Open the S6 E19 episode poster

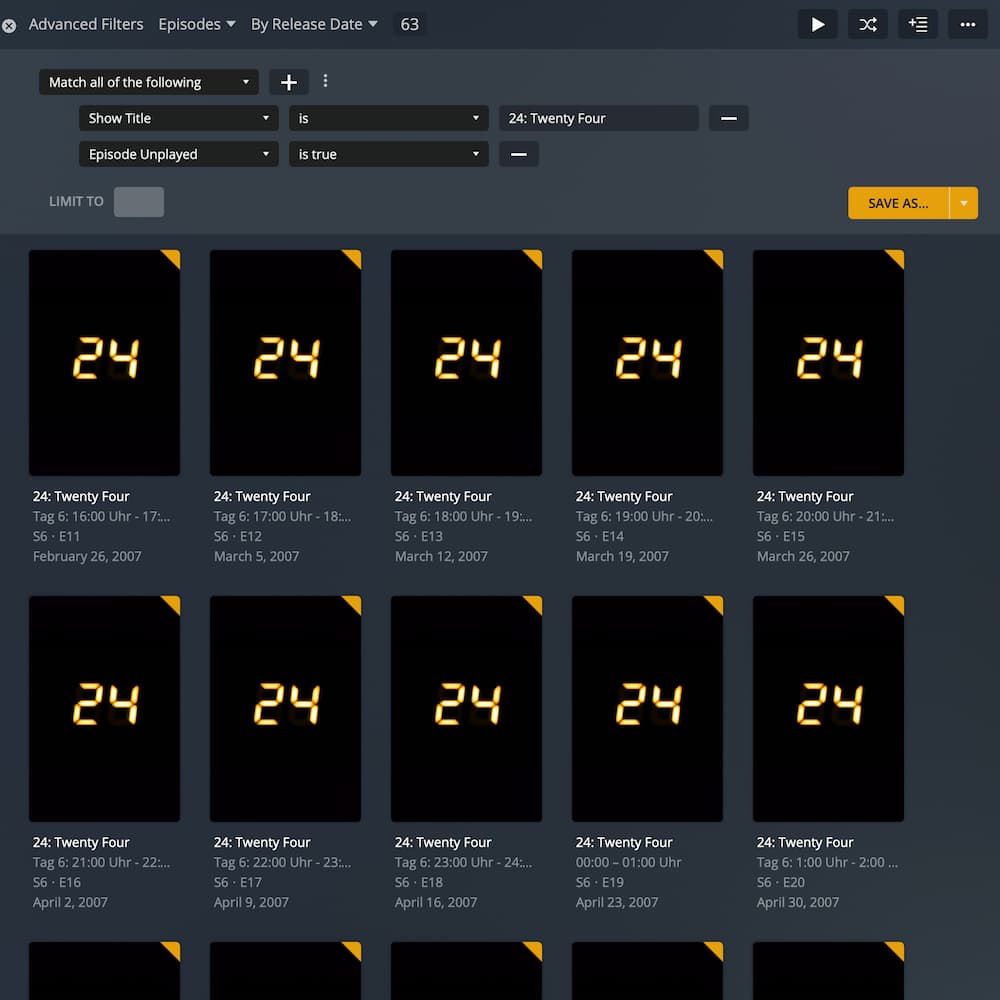(647, 709)
